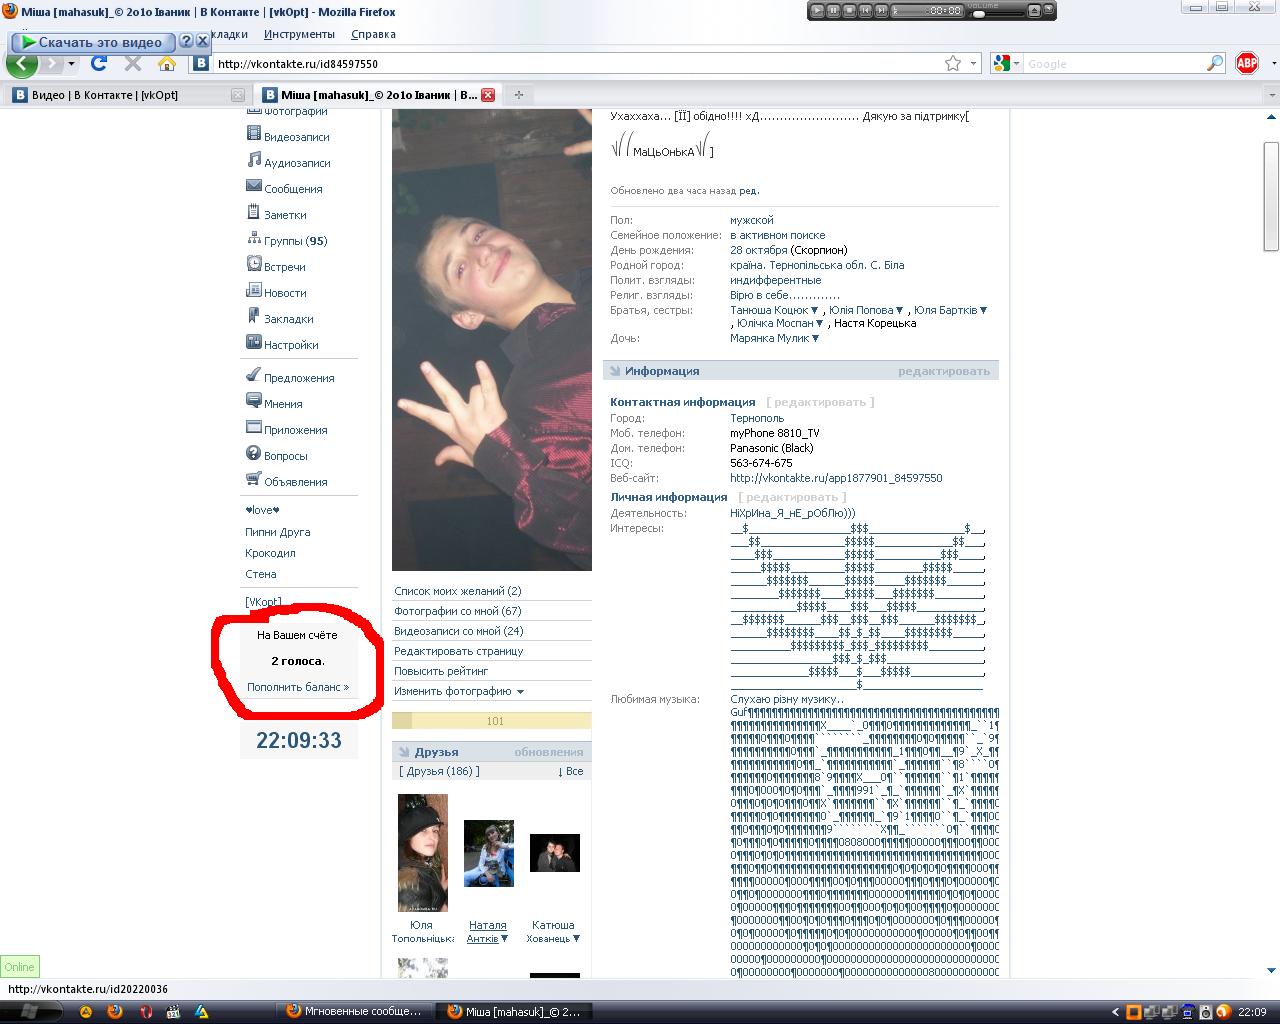Click the Windows Start orb

[x=28, y=1011]
